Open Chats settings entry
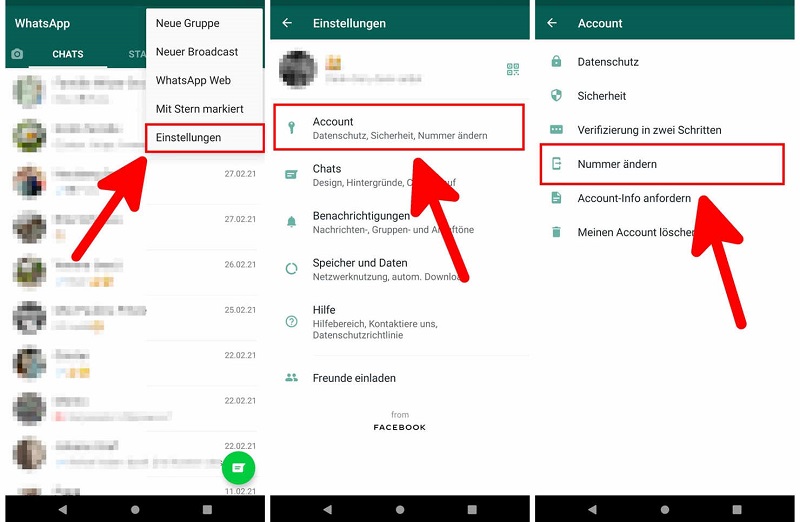This screenshot has width=800, height=522. click(x=399, y=175)
